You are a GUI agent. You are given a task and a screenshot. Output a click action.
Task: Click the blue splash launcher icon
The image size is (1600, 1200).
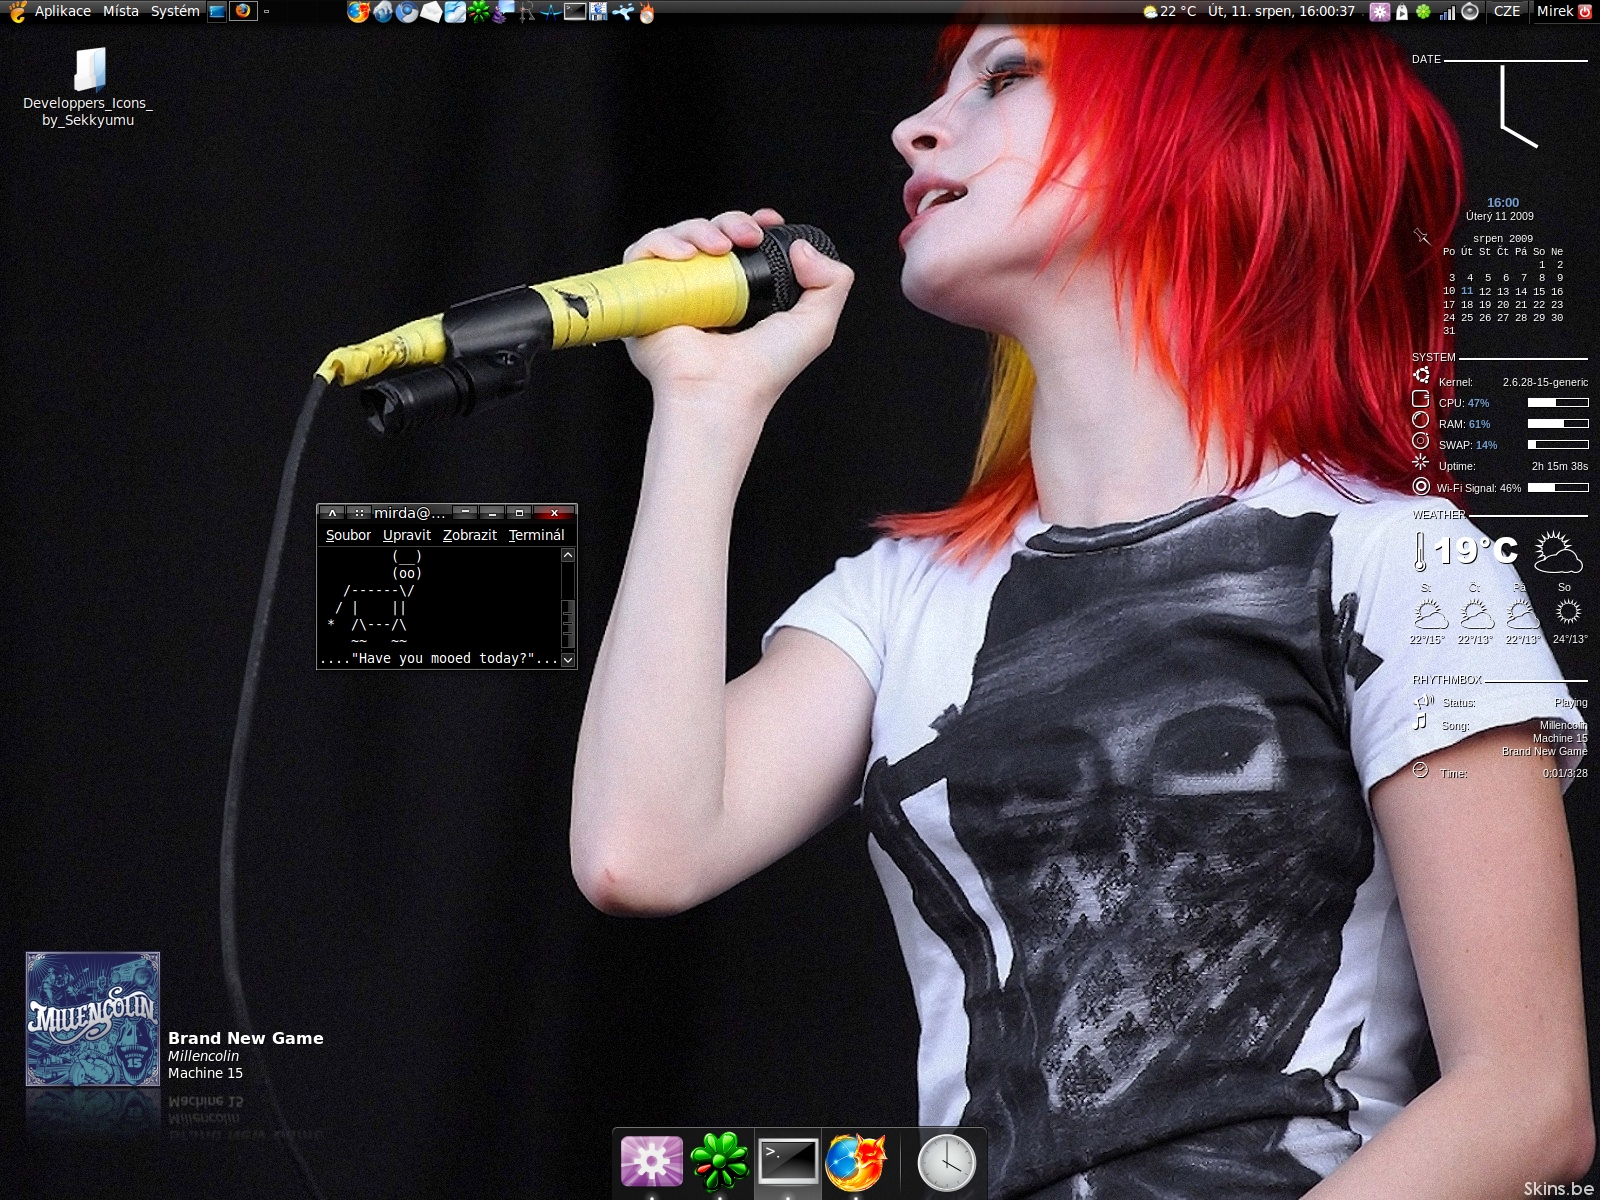(x=622, y=12)
